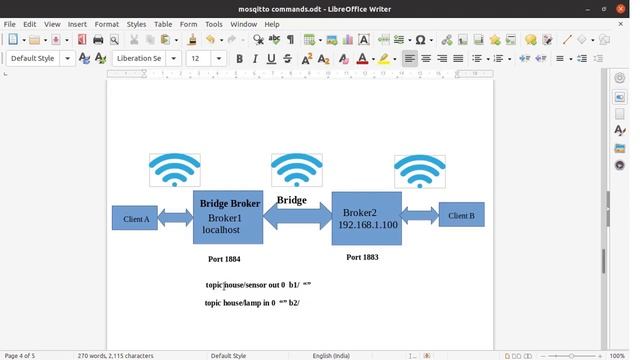Apply the font color red A
This screenshot has height=360, width=640.
pyautogui.click(x=362, y=59)
